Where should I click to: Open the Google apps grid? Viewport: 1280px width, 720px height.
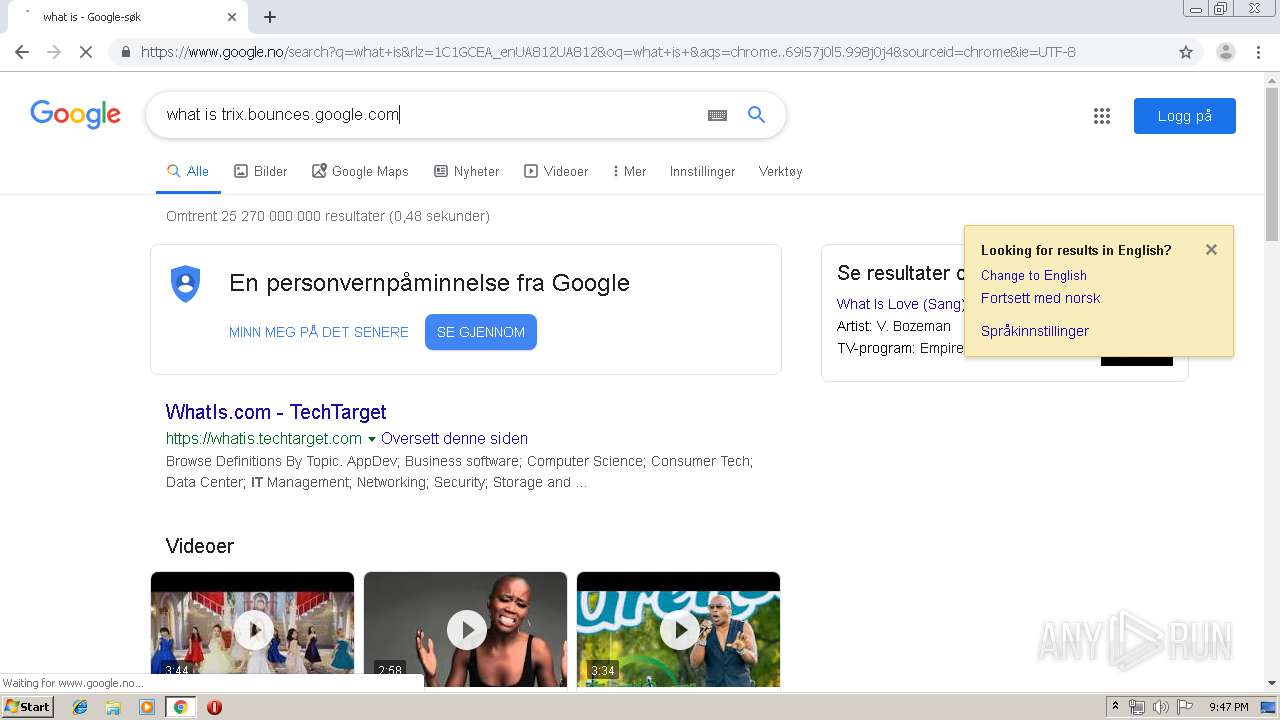1102,116
